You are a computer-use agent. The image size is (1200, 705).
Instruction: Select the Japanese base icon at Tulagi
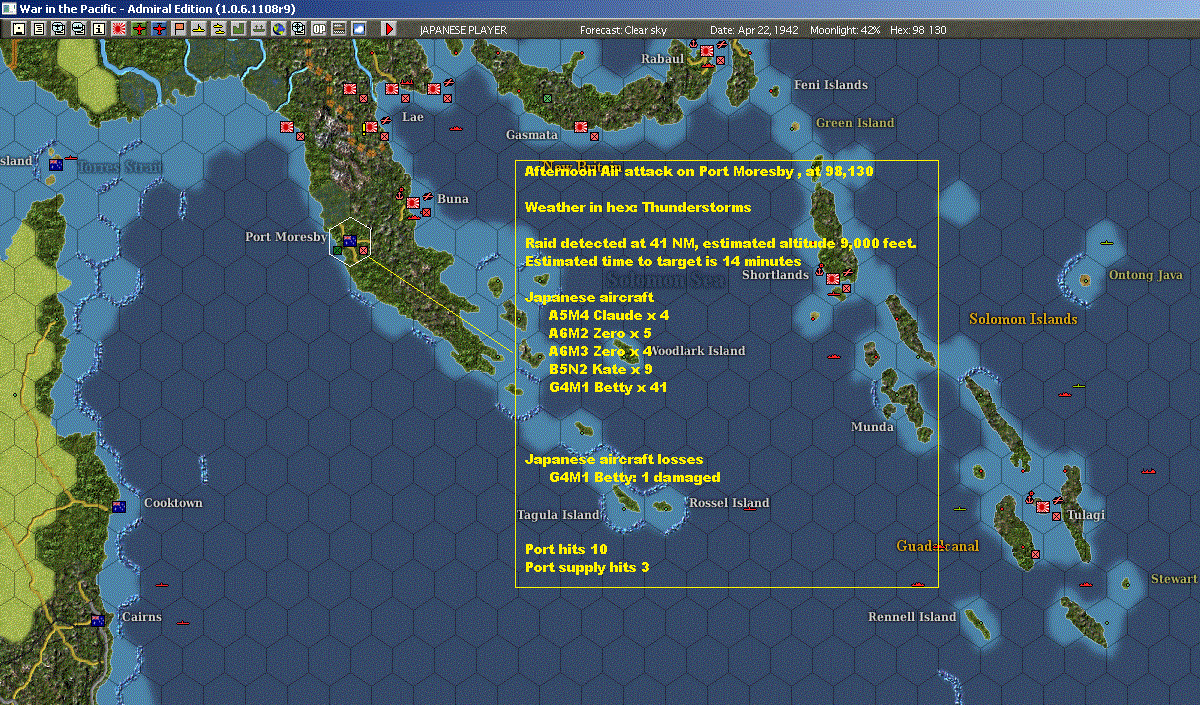click(1043, 507)
